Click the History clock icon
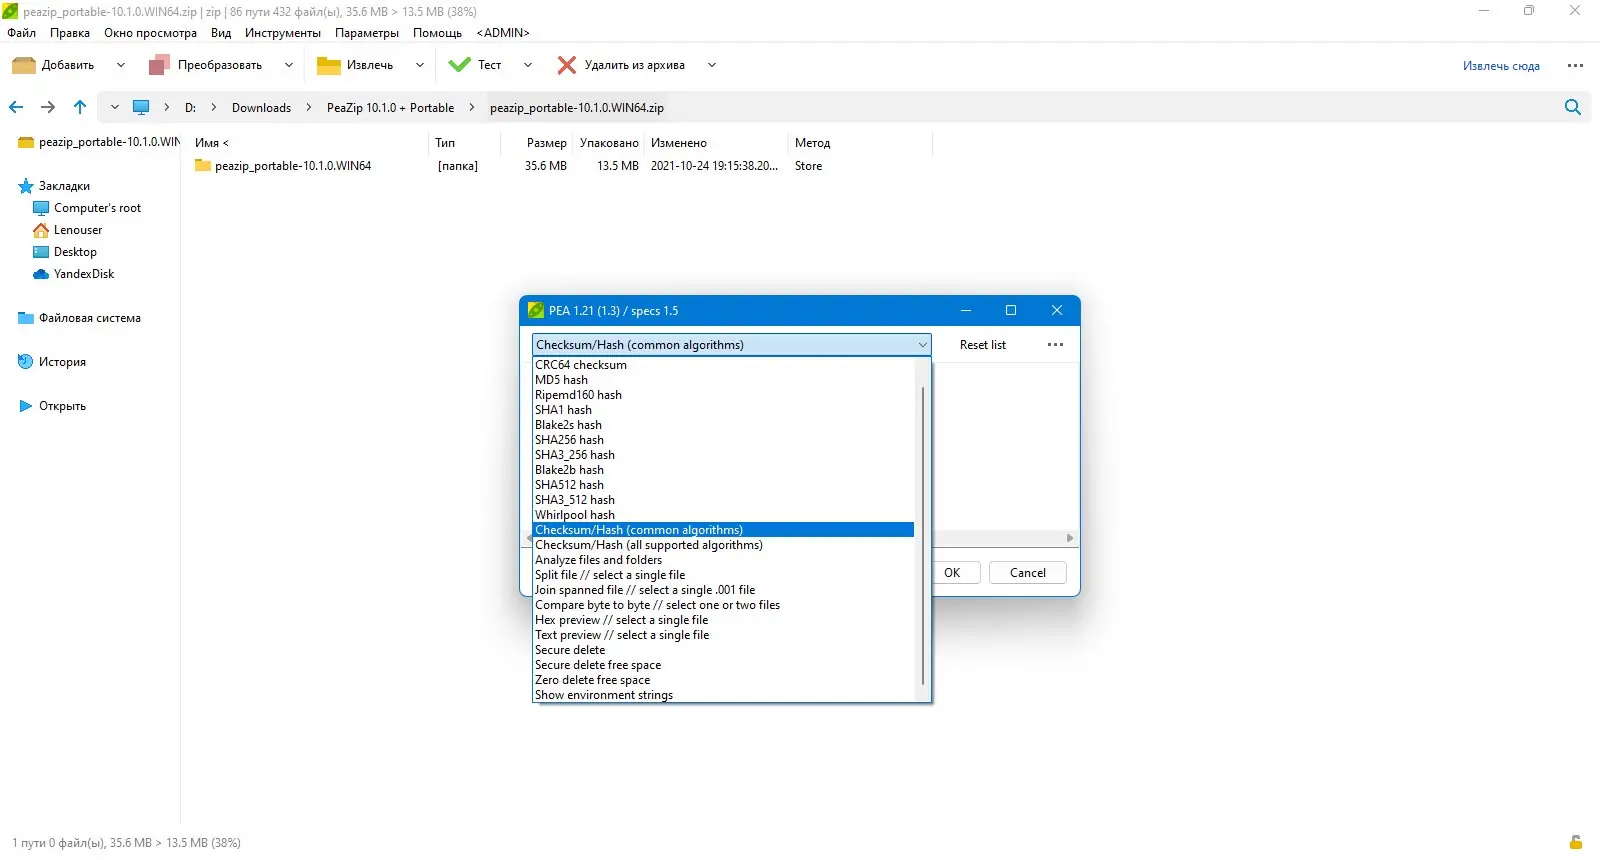Viewport: 1600px width, 860px height. [26, 362]
